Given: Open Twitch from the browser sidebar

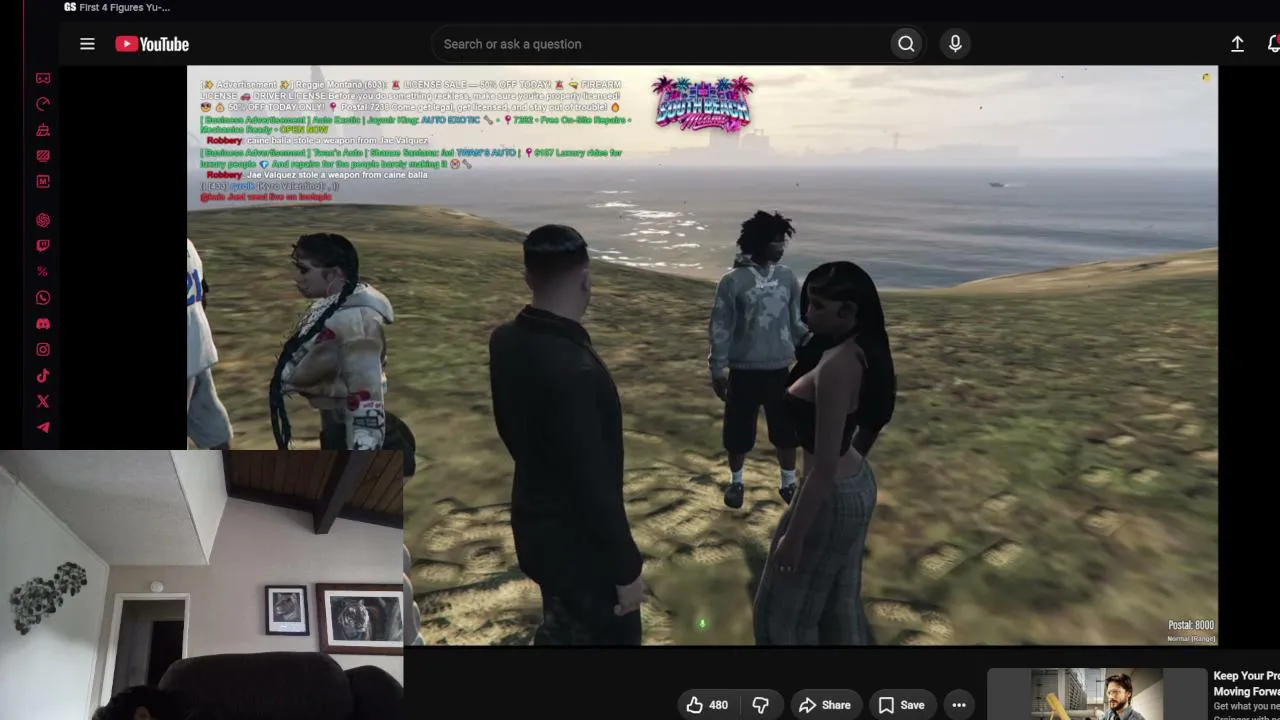Looking at the screenshot, I should tap(43, 246).
